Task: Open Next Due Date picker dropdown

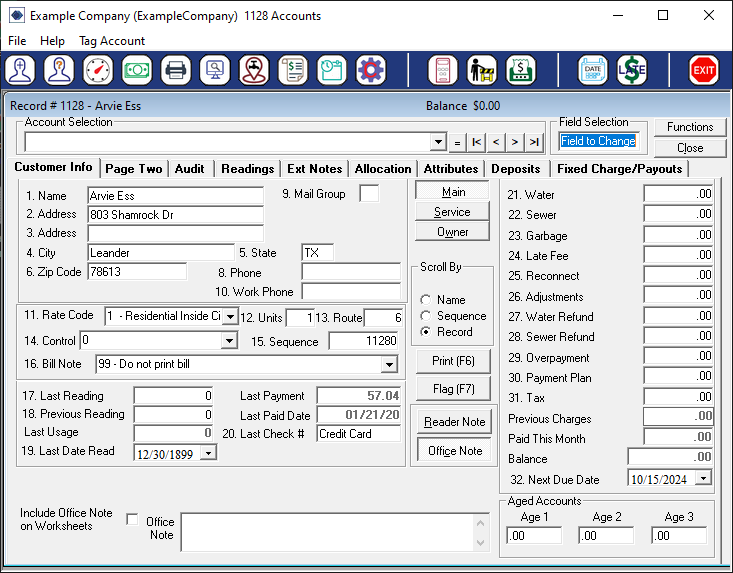Action: click(x=703, y=478)
